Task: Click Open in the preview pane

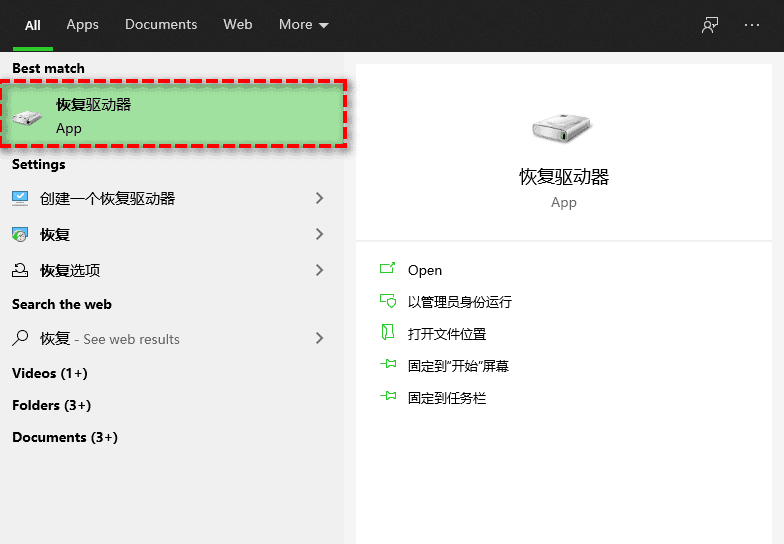Action: pyautogui.click(x=425, y=270)
